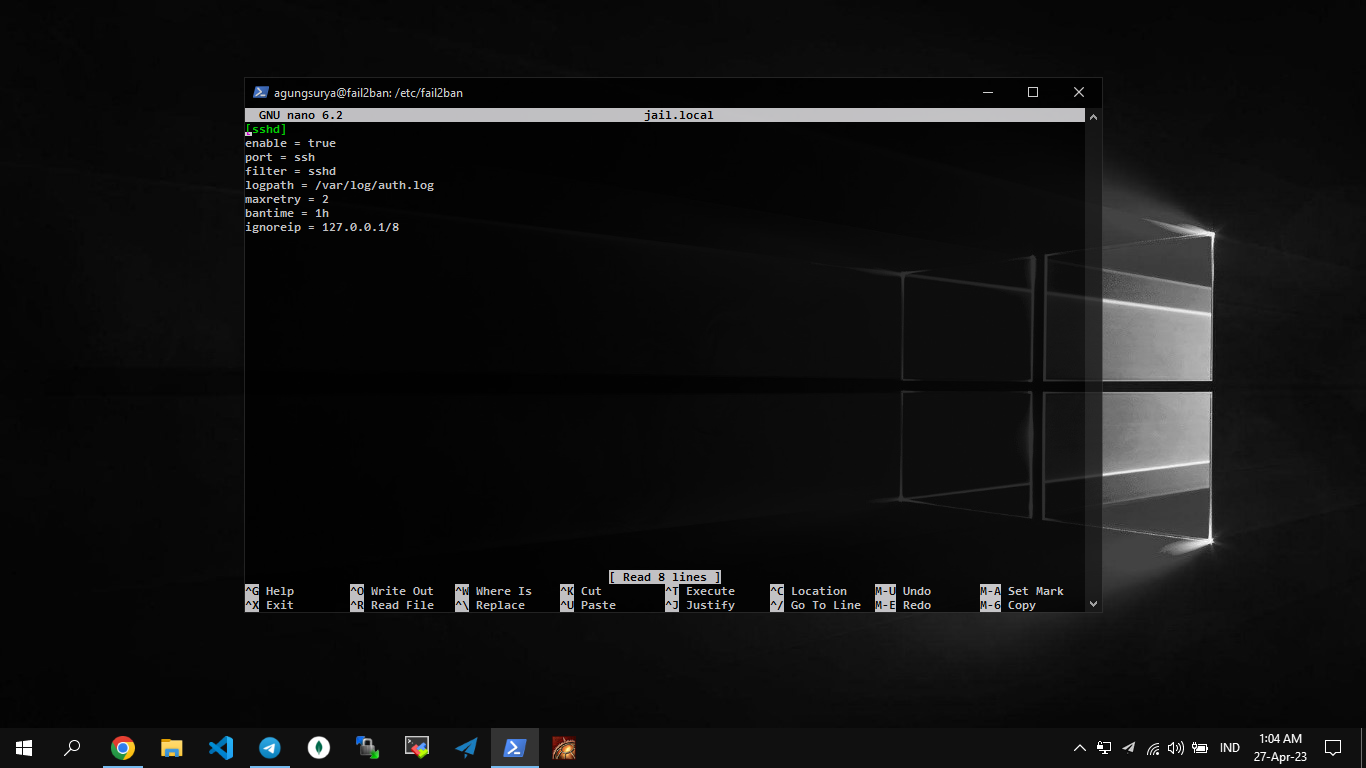1366x768 pixels.
Task: Open MongoDB Compass taskbar icon
Action: point(318,748)
